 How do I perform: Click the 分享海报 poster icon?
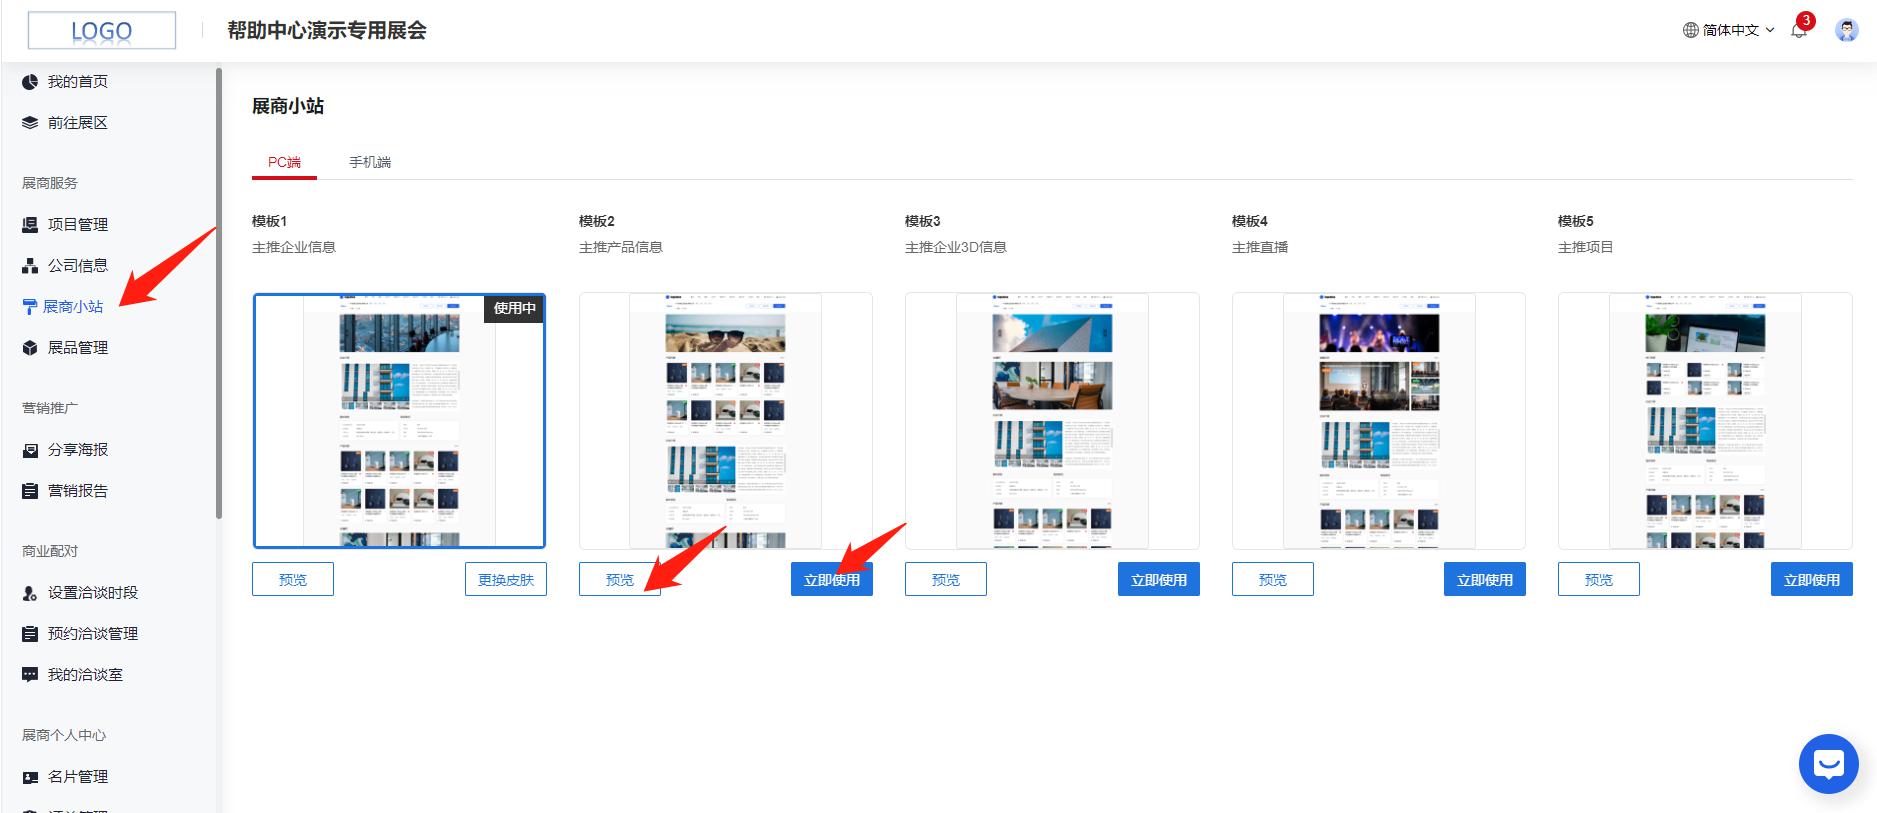click(30, 450)
